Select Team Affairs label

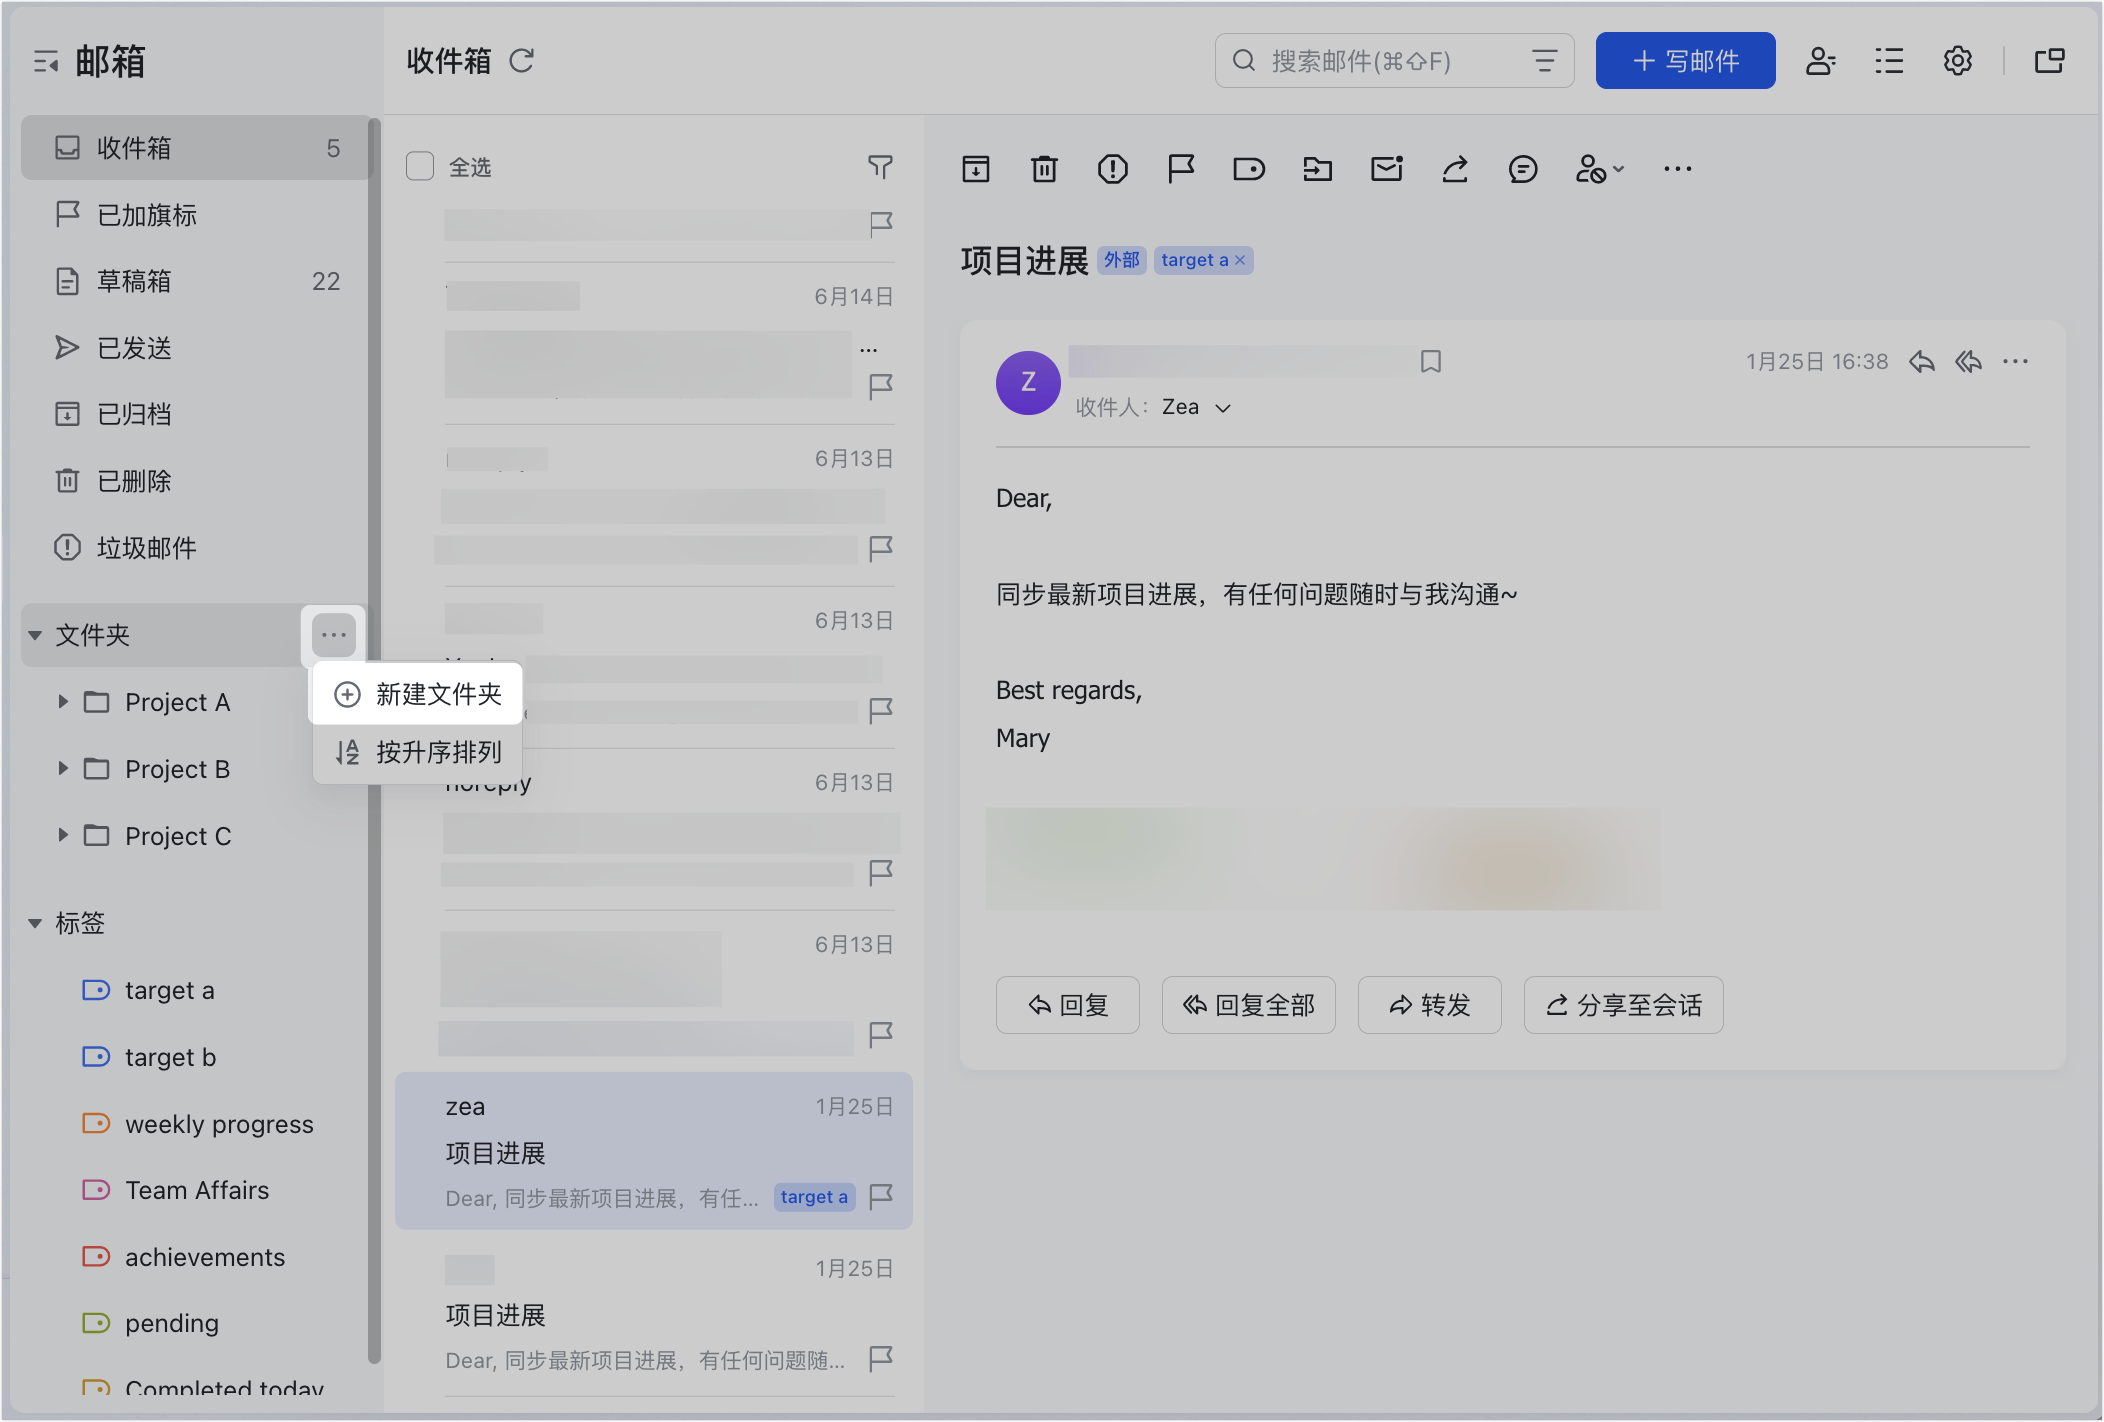pyautogui.click(x=196, y=1190)
